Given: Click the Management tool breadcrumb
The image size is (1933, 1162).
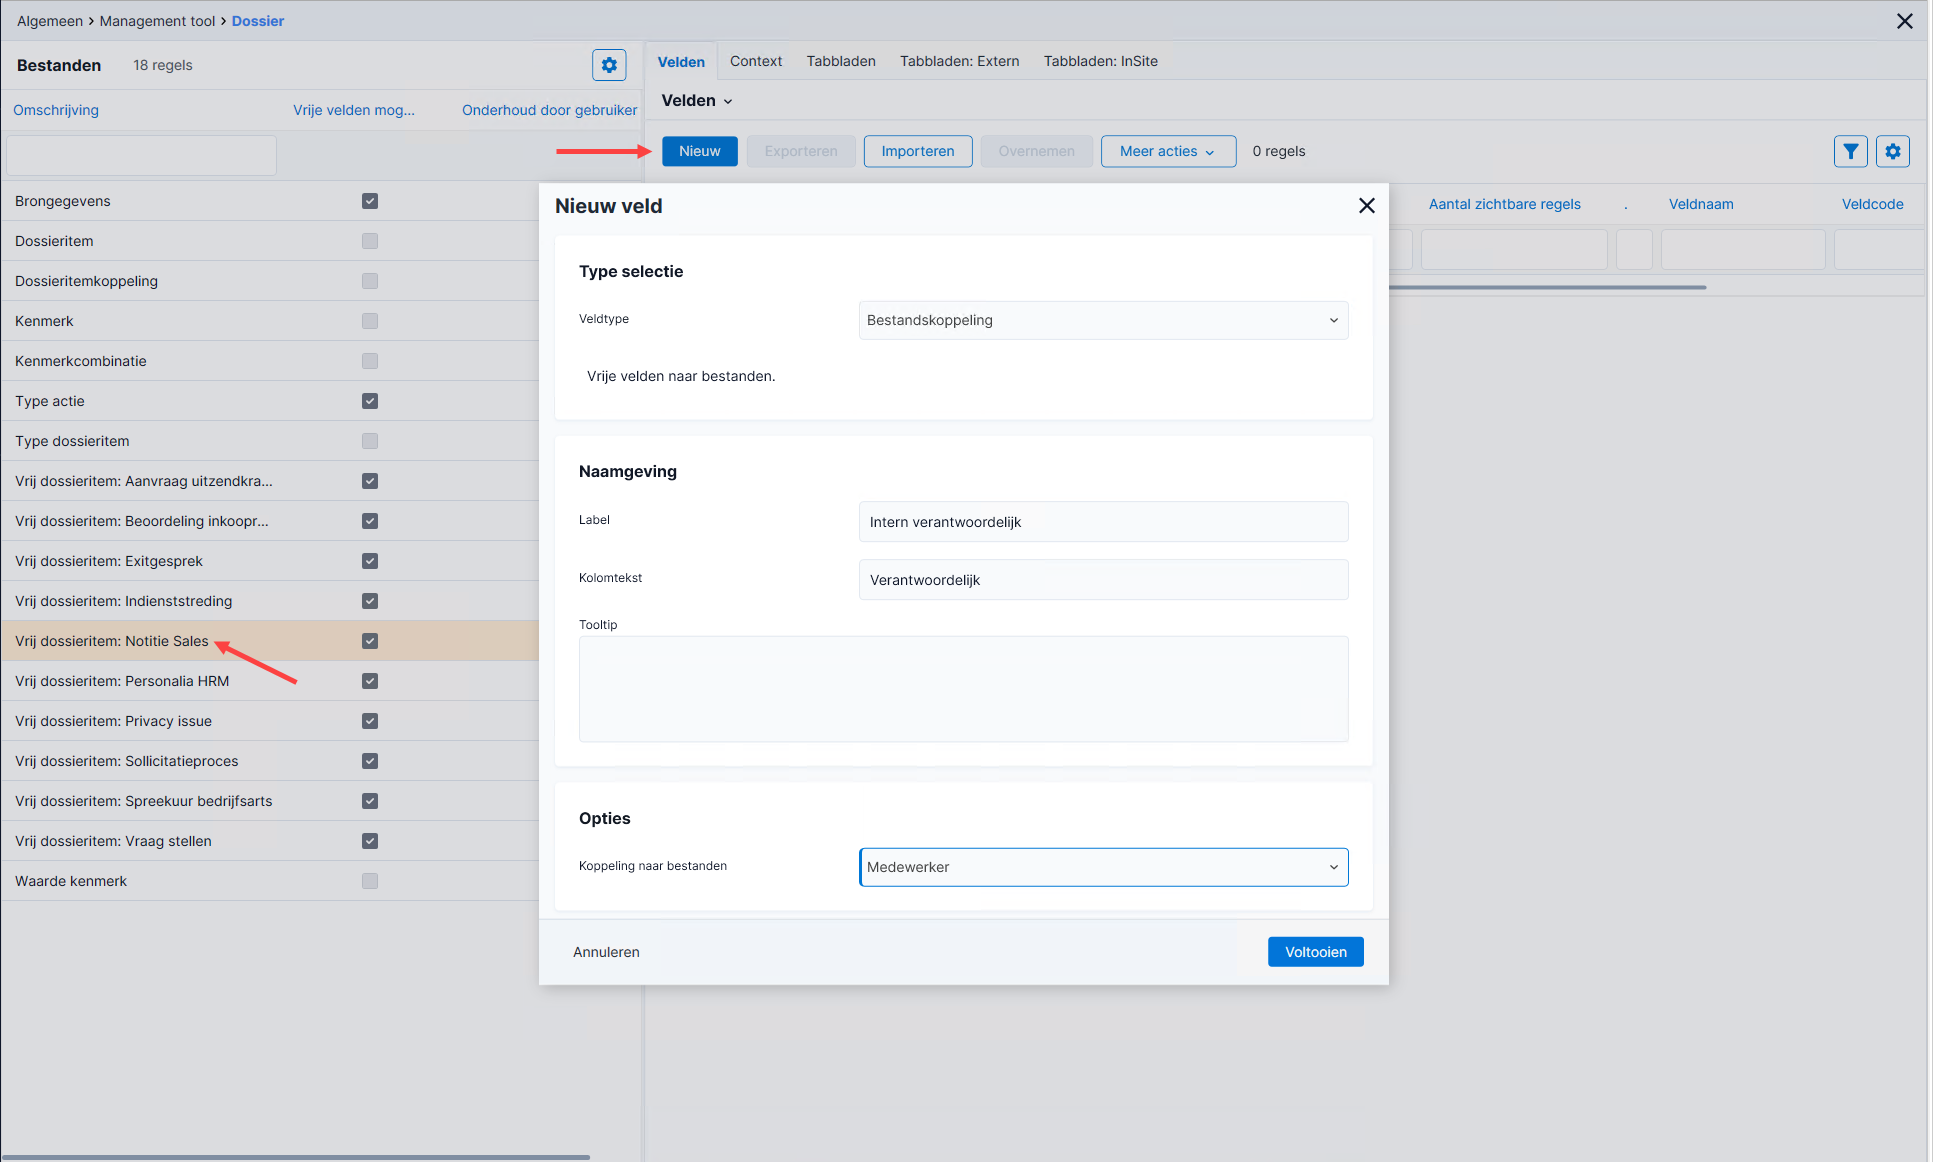Looking at the screenshot, I should coord(157,21).
